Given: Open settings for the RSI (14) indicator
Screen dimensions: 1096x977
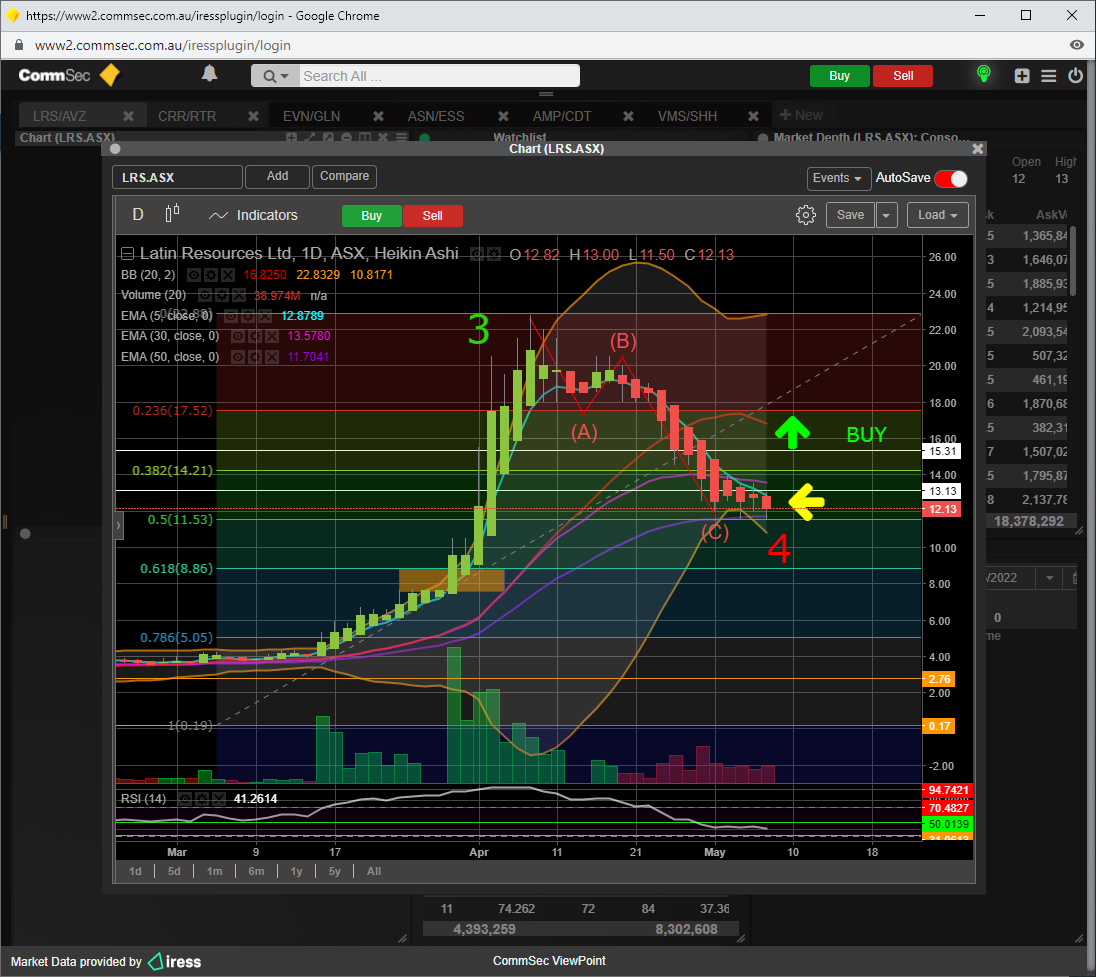Looking at the screenshot, I should point(201,799).
